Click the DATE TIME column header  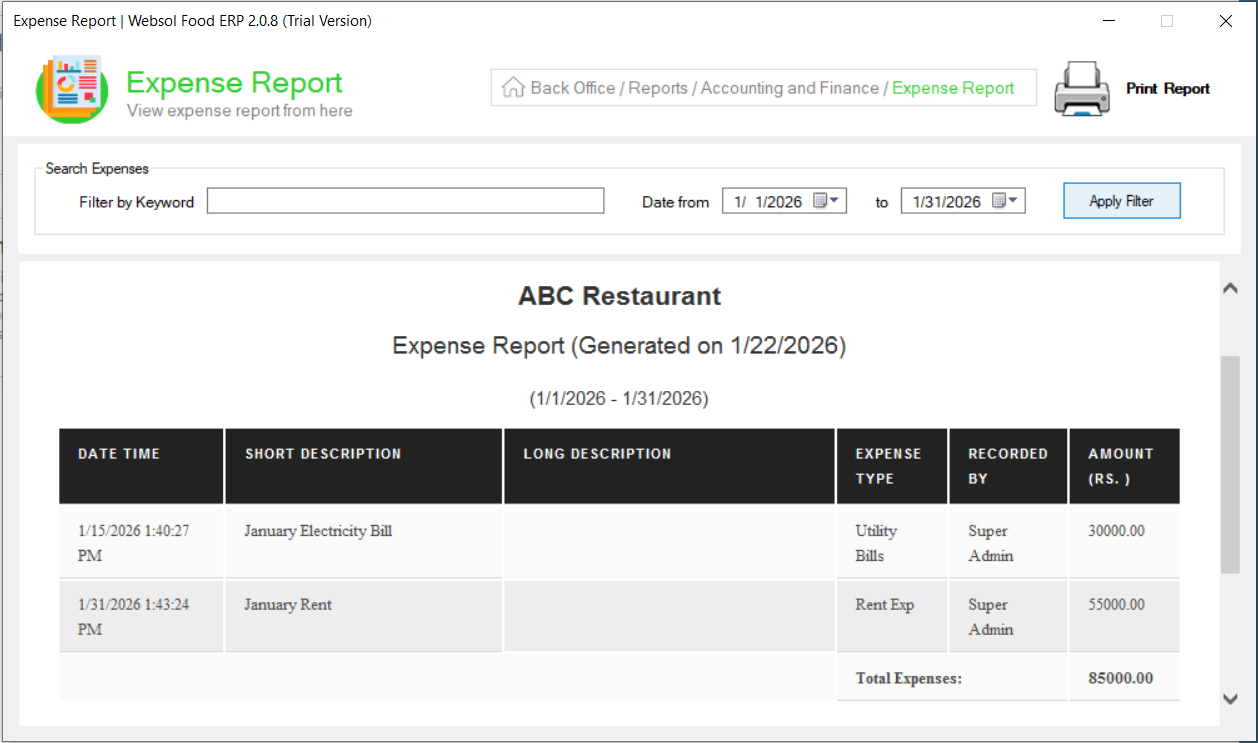point(140,464)
